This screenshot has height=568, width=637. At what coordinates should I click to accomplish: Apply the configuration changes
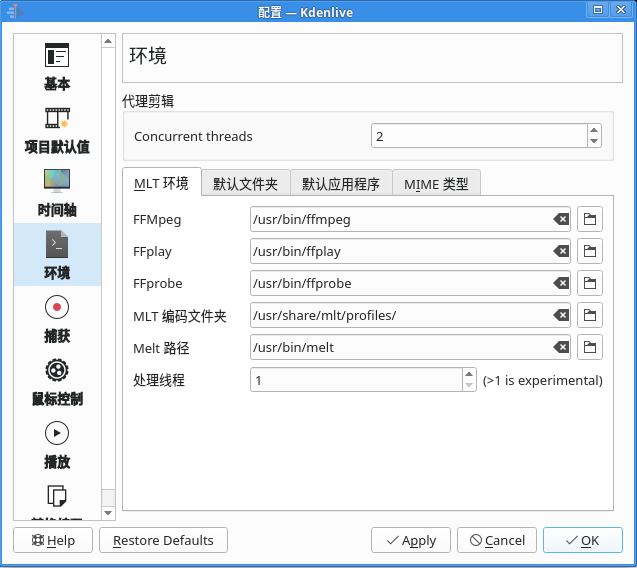click(411, 540)
